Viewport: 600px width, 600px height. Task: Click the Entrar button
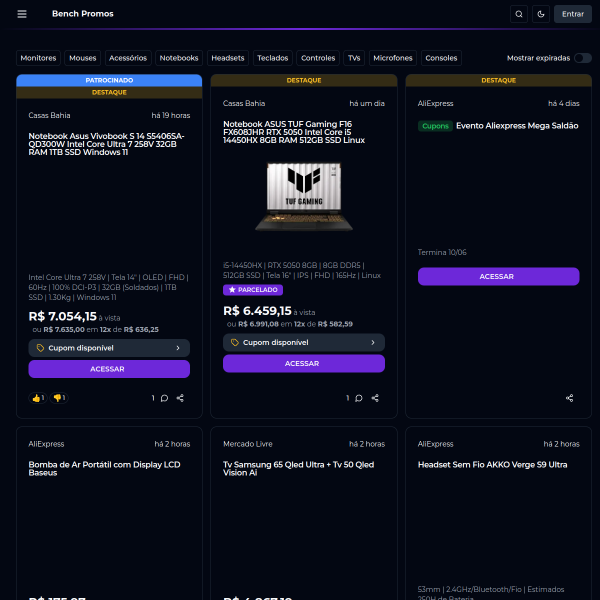coord(572,14)
